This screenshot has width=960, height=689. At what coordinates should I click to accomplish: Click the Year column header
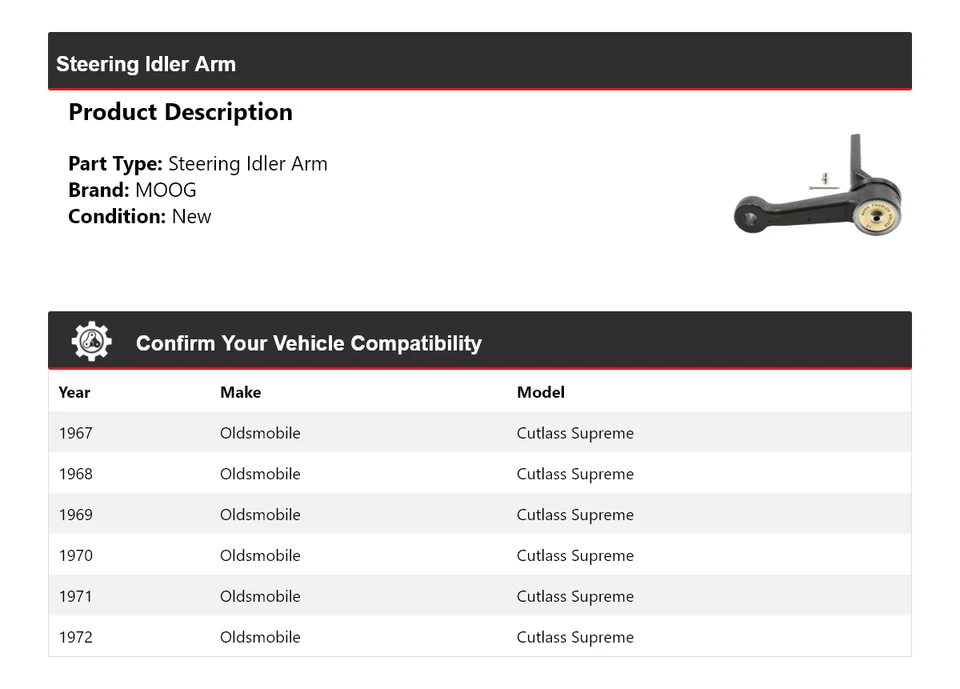(x=74, y=392)
